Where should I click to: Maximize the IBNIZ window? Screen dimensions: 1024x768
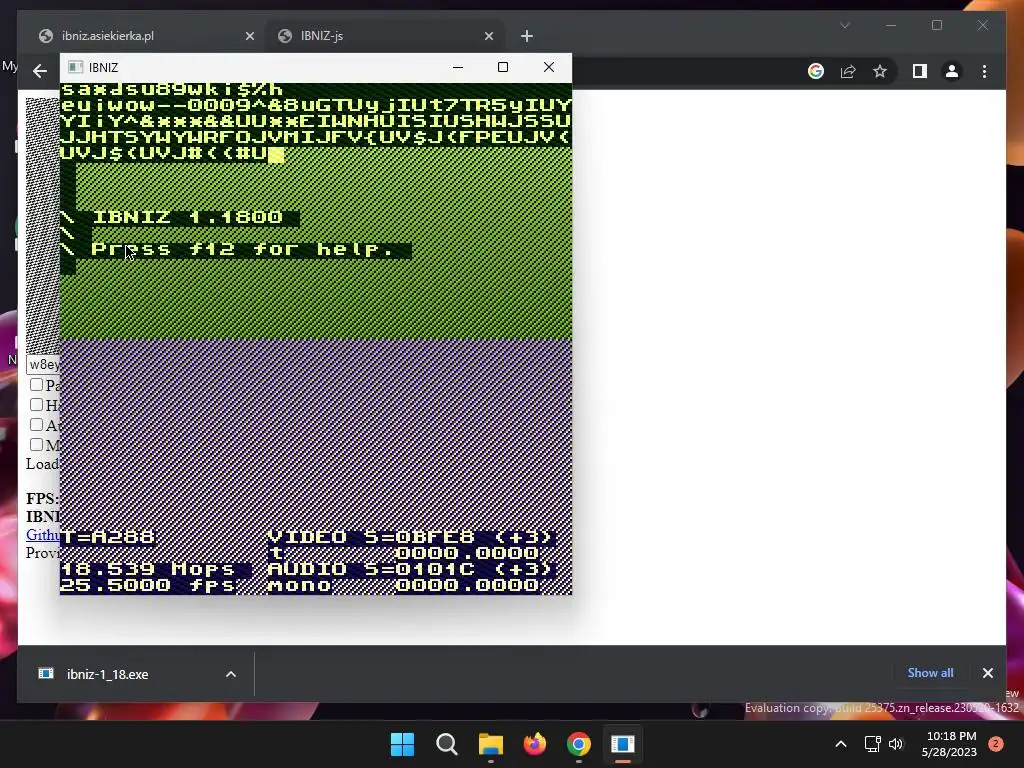tap(503, 67)
